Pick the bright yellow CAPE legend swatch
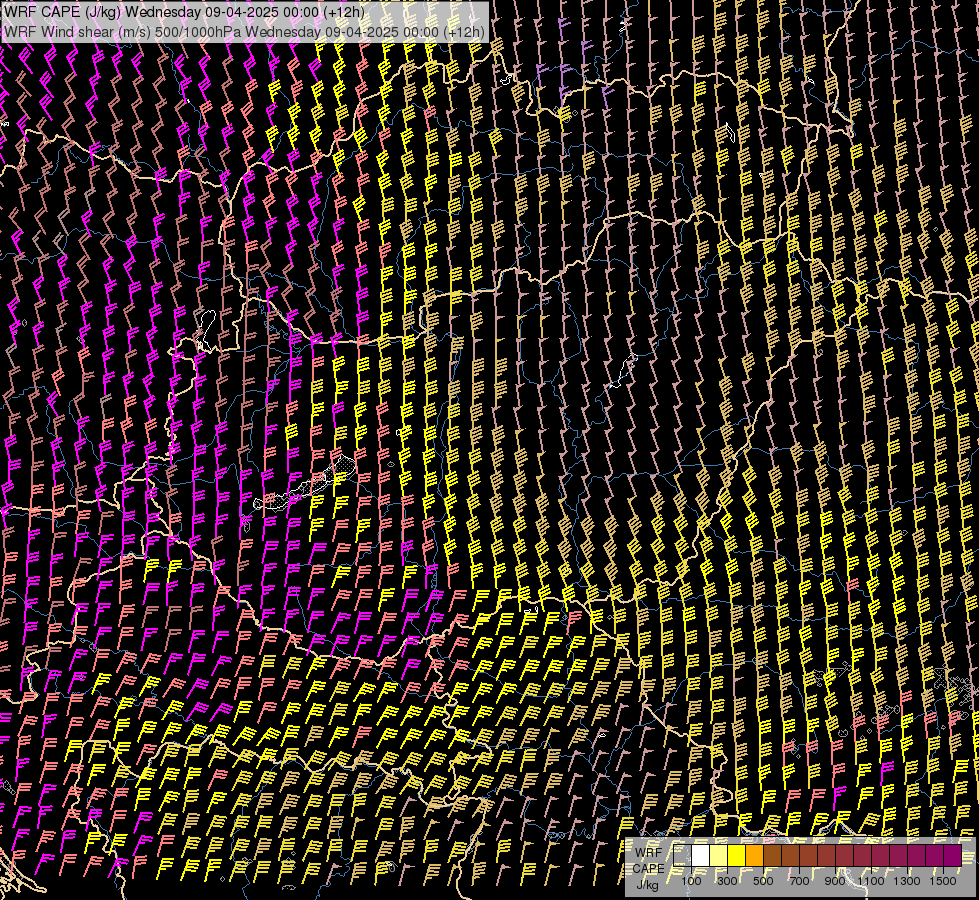Viewport: 979px width, 900px height. tap(737, 855)
